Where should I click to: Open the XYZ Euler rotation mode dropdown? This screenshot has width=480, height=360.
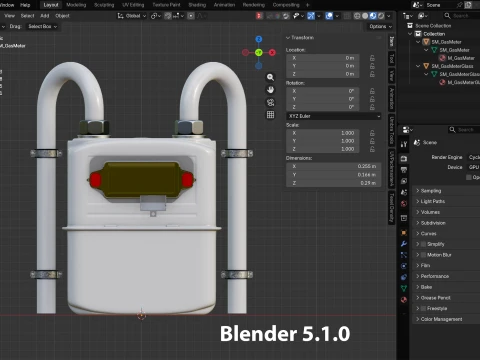click(333, 116)
